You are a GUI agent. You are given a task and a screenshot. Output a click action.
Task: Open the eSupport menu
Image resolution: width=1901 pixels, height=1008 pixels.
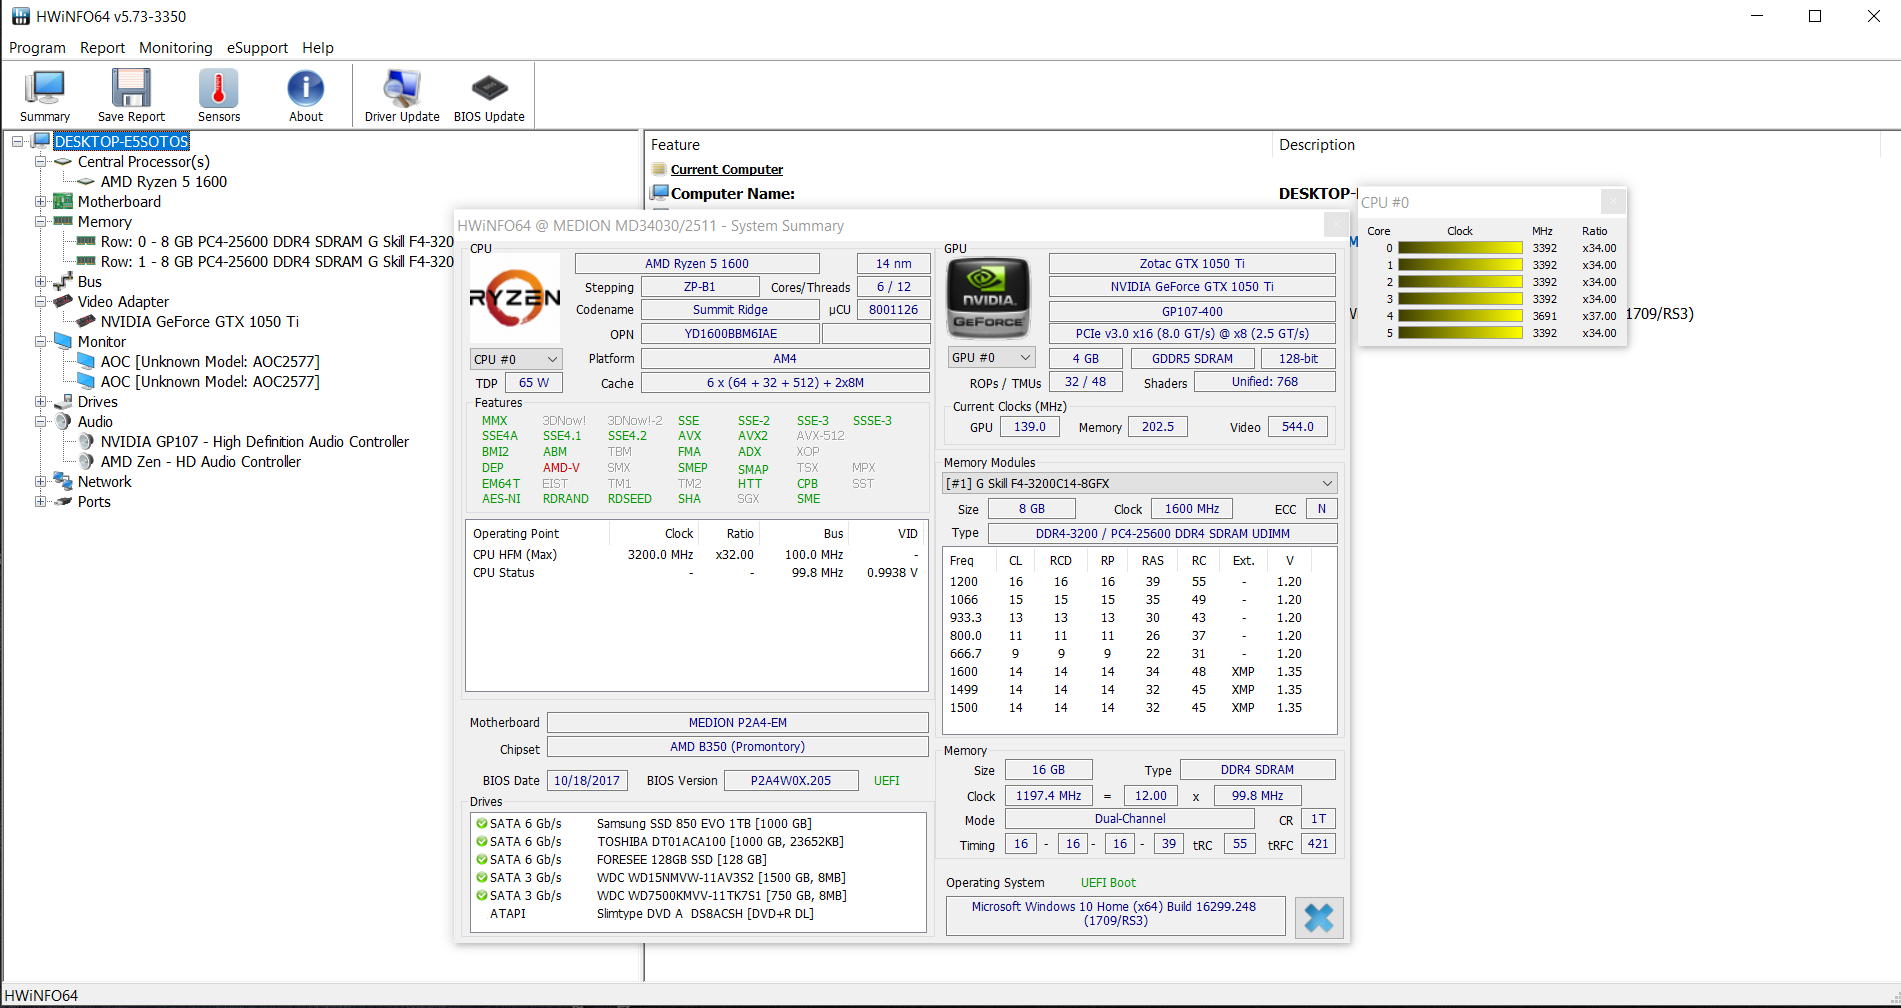point(257,47)
